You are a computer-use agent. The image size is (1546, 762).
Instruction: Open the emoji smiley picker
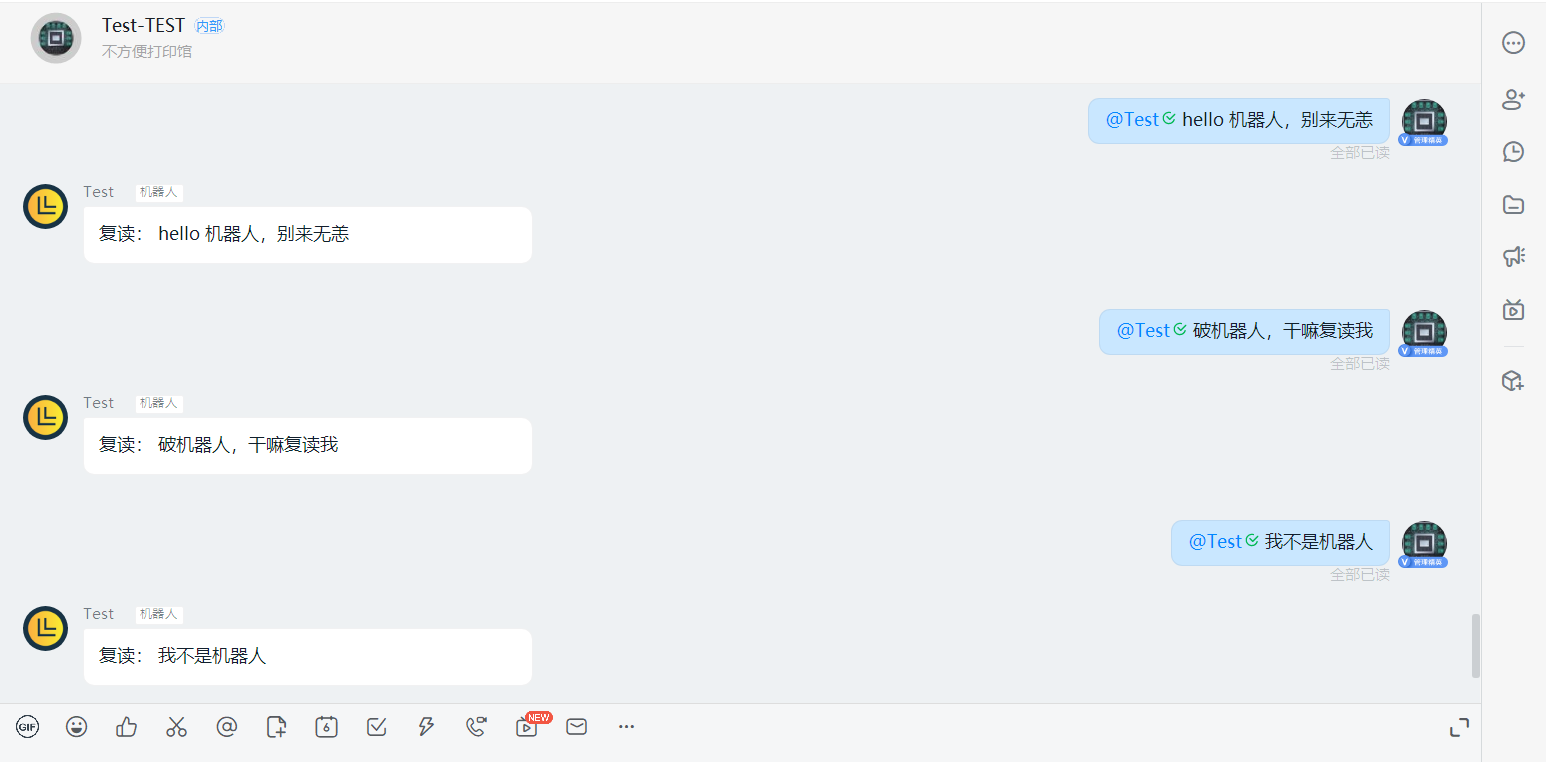click(76, 727)
